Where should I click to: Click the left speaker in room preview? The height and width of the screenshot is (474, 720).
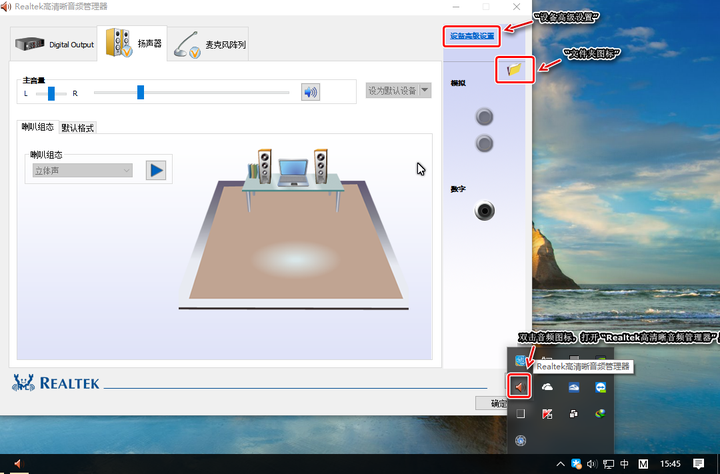tap(264, 166)
